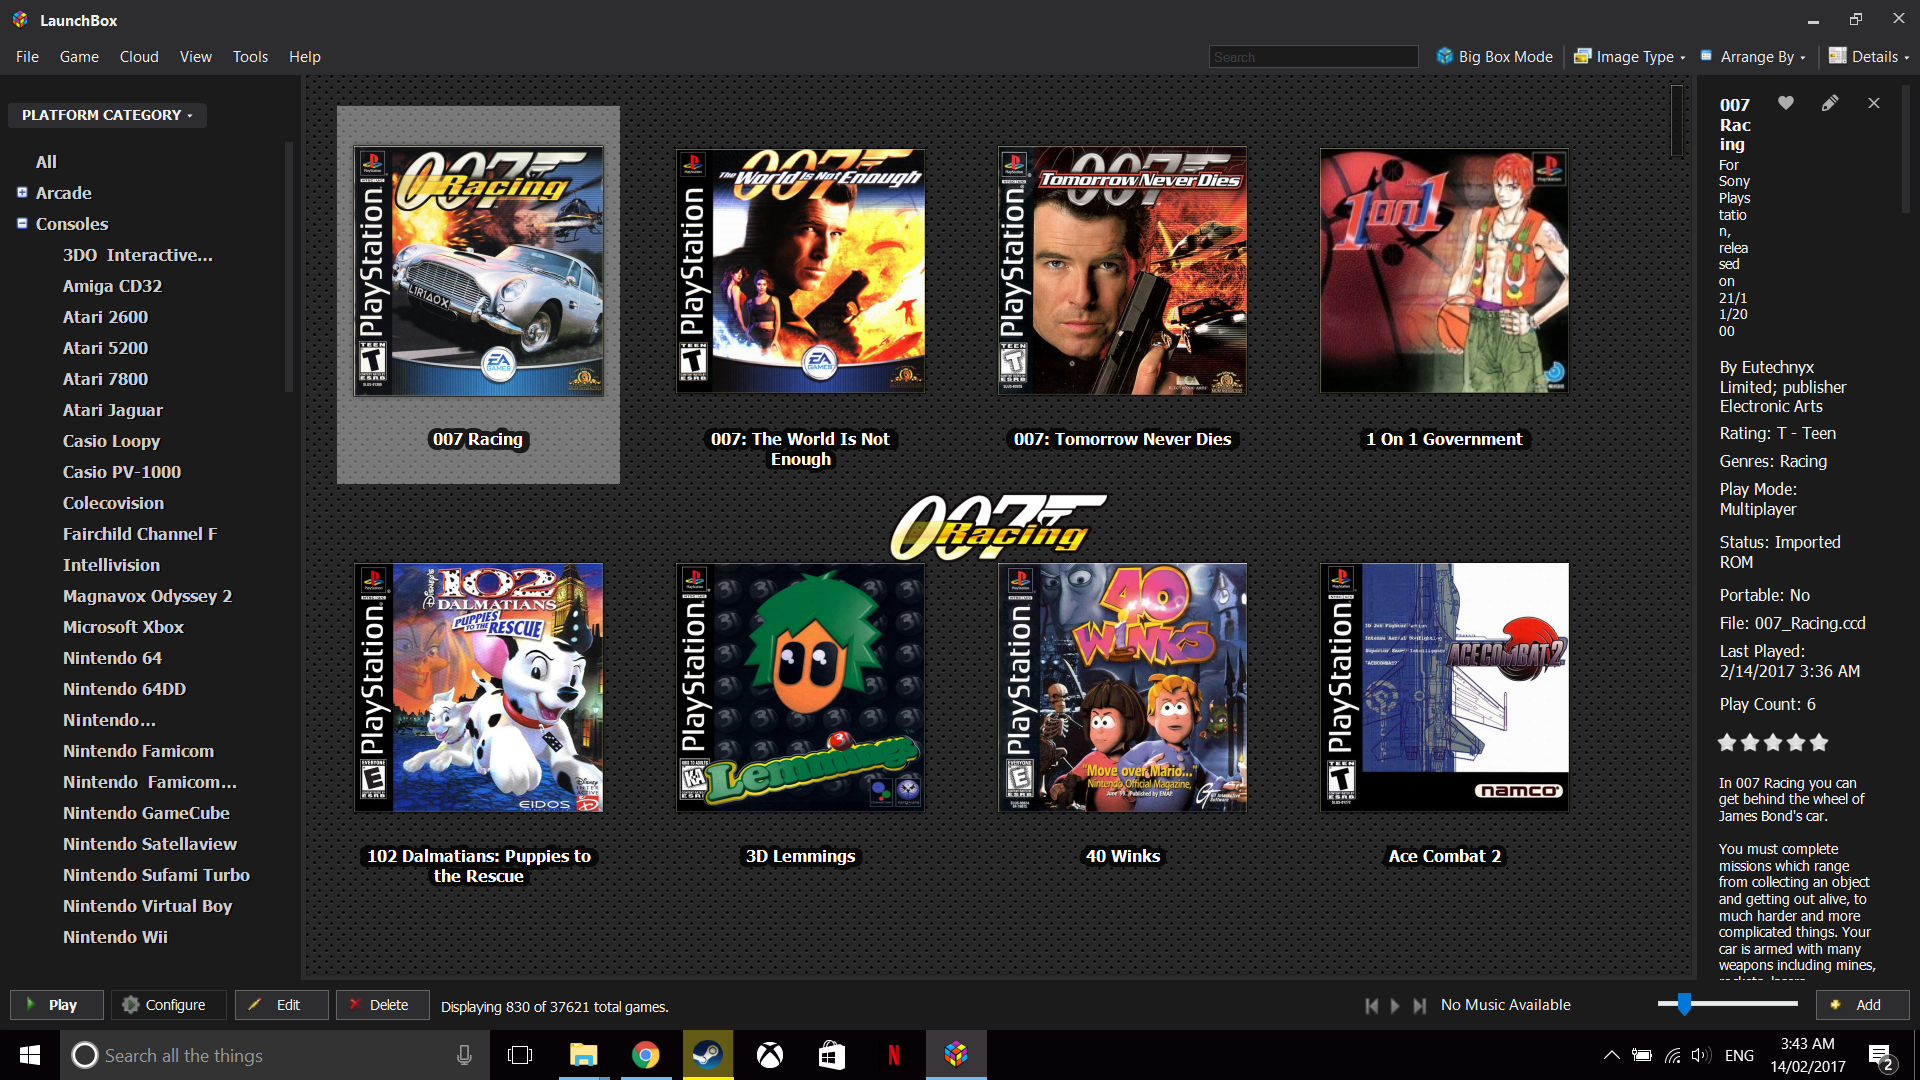1920x1080 pixels.
Task: Click the Configure button
Action: tap(168, 1005)
